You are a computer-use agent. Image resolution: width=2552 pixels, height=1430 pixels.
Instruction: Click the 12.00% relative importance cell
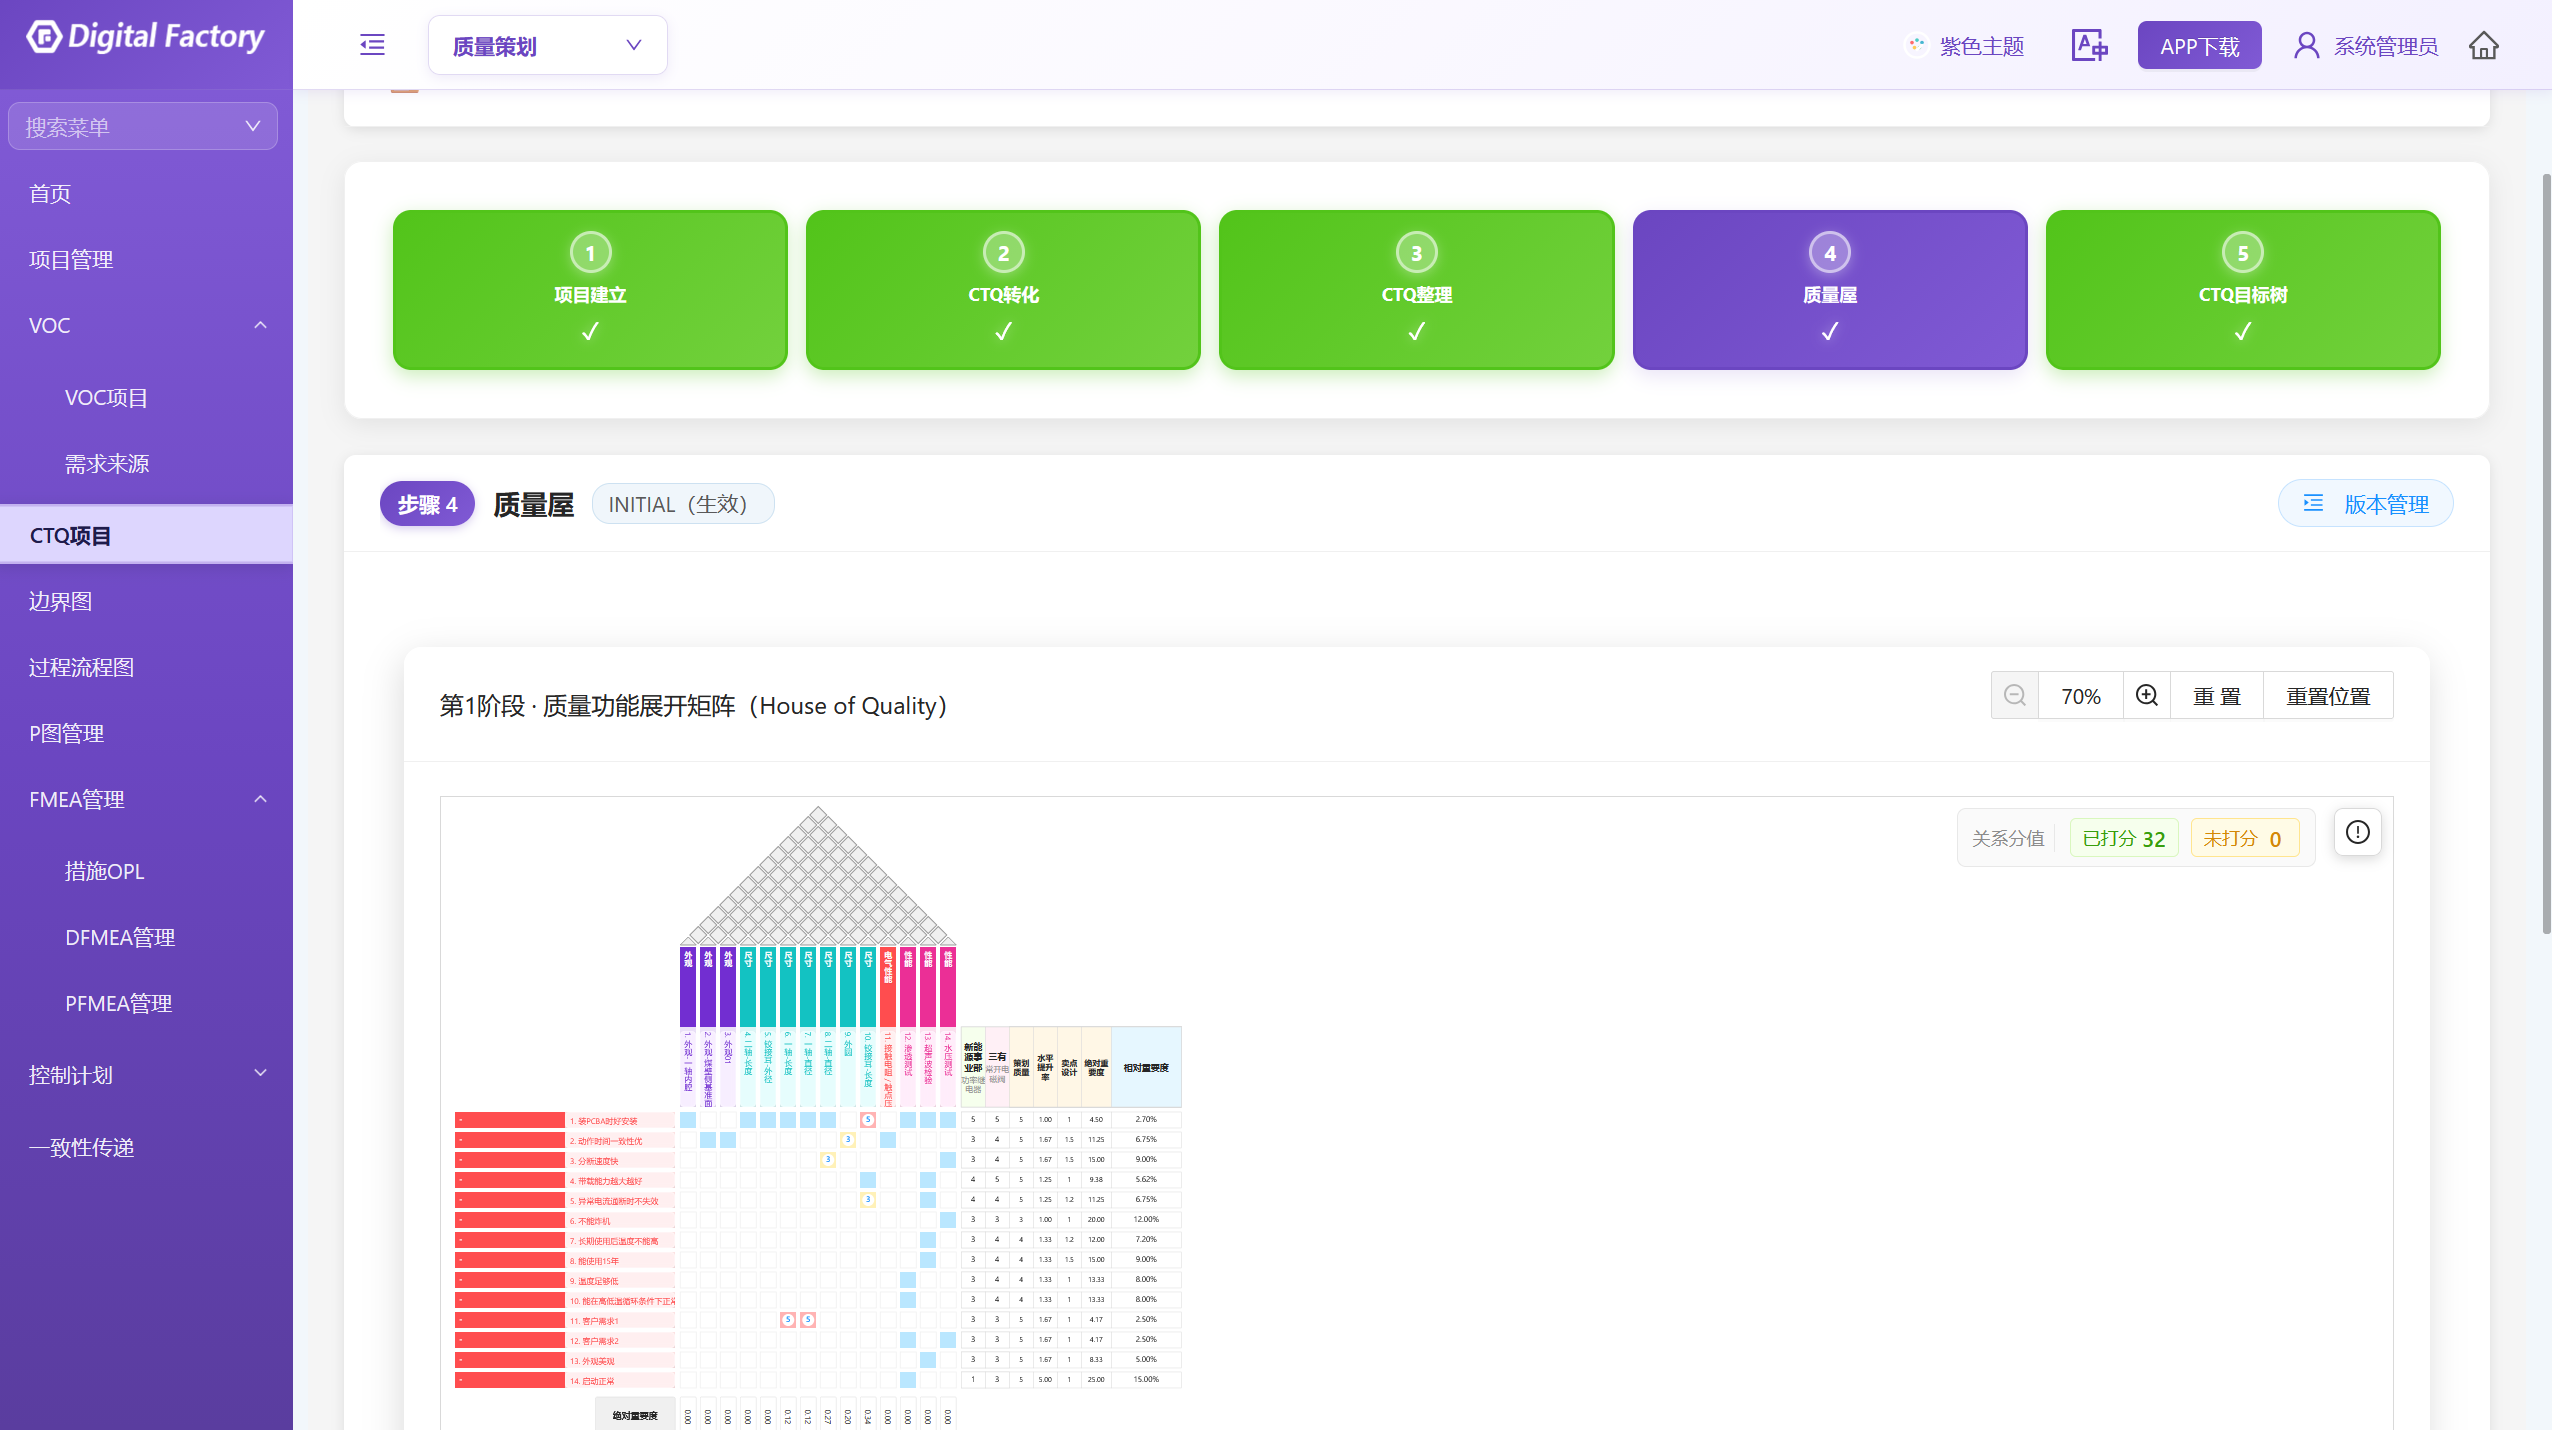pos(1146,1220)
